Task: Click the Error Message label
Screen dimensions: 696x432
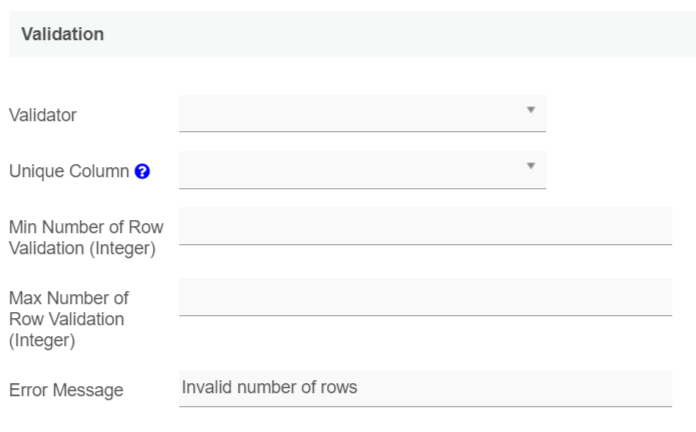Action: tap(66, 390)
